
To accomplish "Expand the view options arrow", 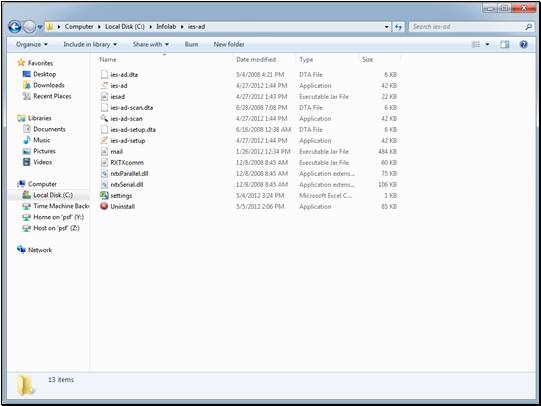I will 487,44.
